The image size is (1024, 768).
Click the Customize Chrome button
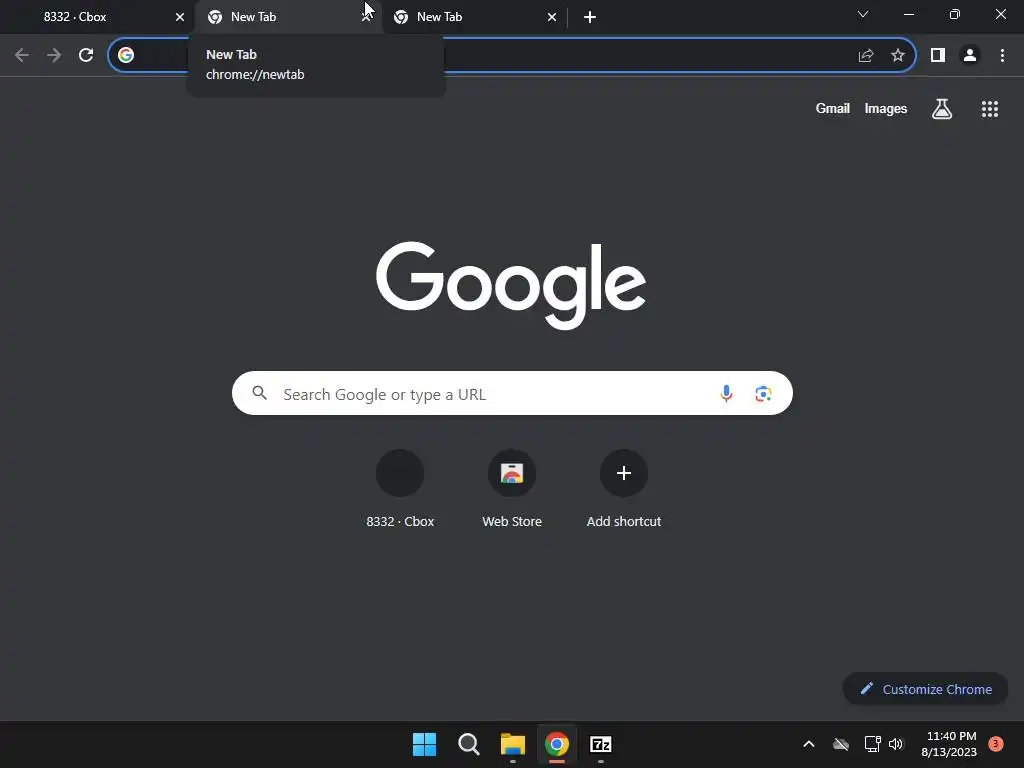point(925,689)
